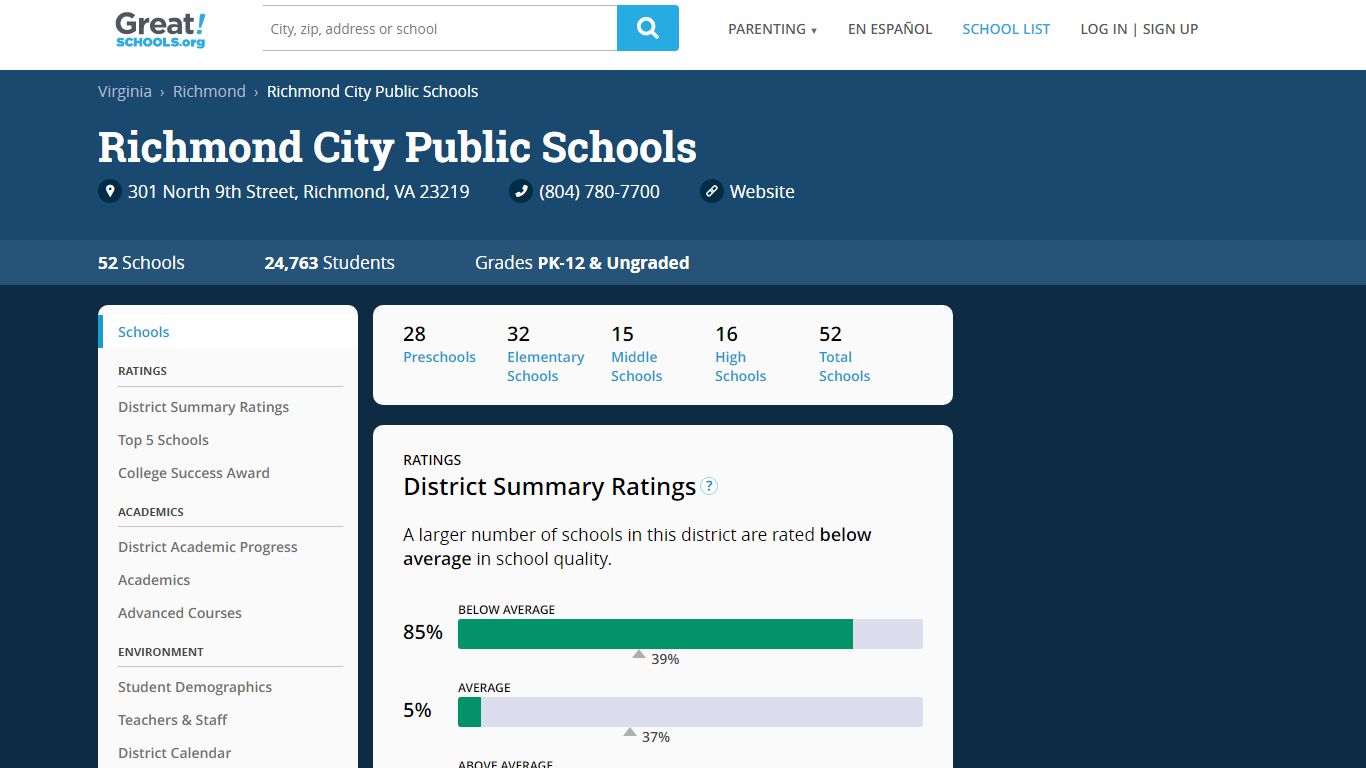Select Schools in the sidebar

tap(228, 332)
